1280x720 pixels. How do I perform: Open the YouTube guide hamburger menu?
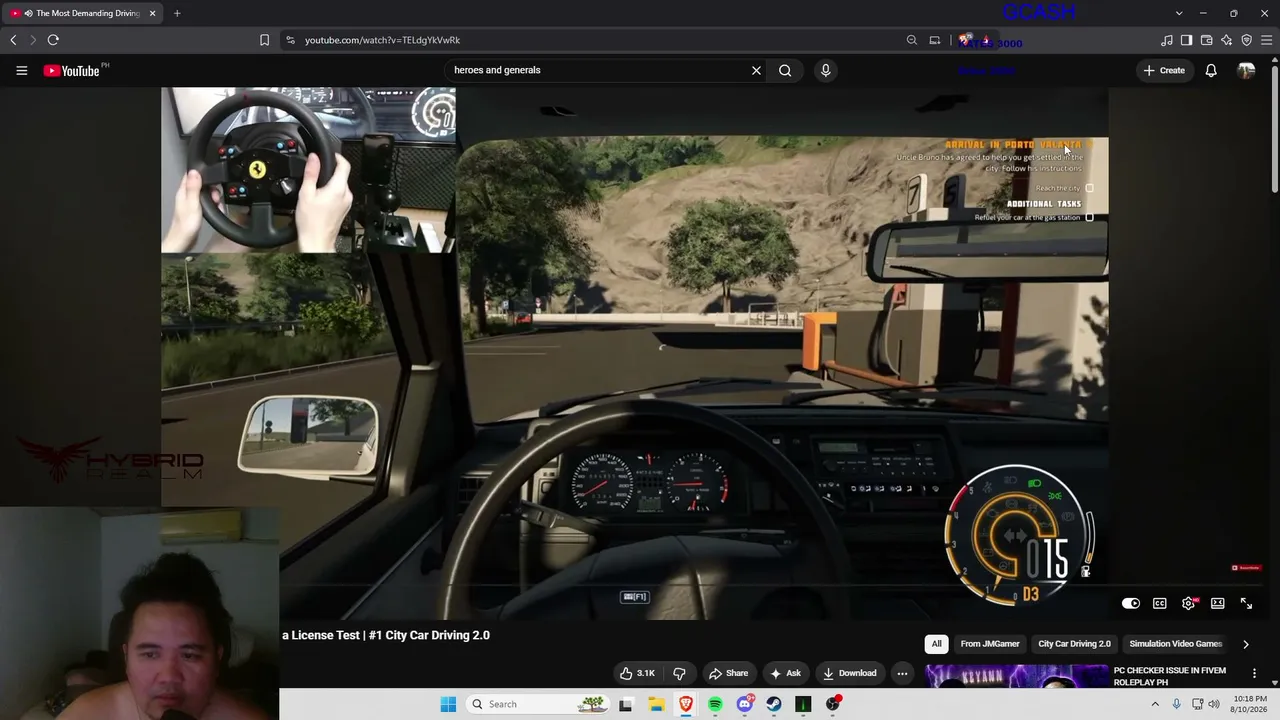[21, 71]
